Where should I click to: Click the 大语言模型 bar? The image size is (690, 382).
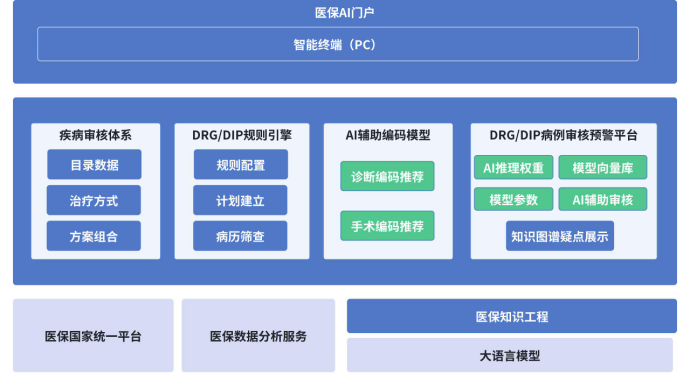510,355
